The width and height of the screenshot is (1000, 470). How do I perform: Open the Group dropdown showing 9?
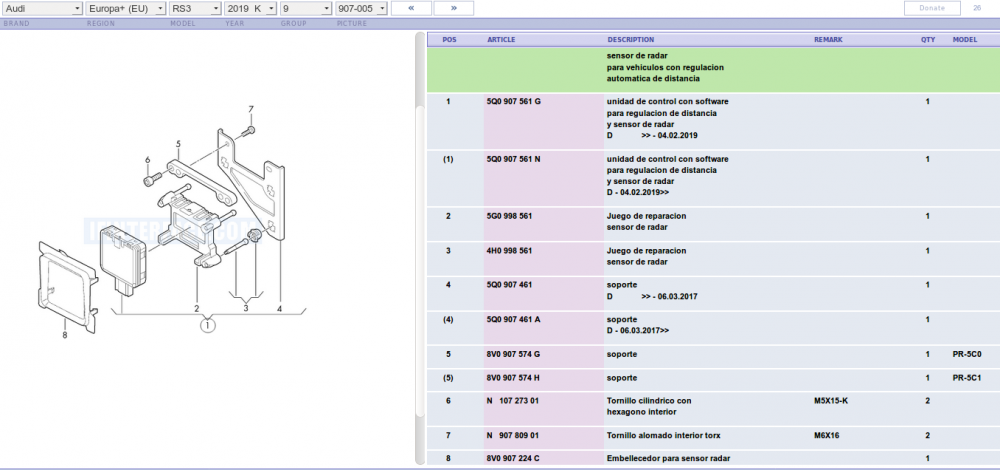point(306,8)
